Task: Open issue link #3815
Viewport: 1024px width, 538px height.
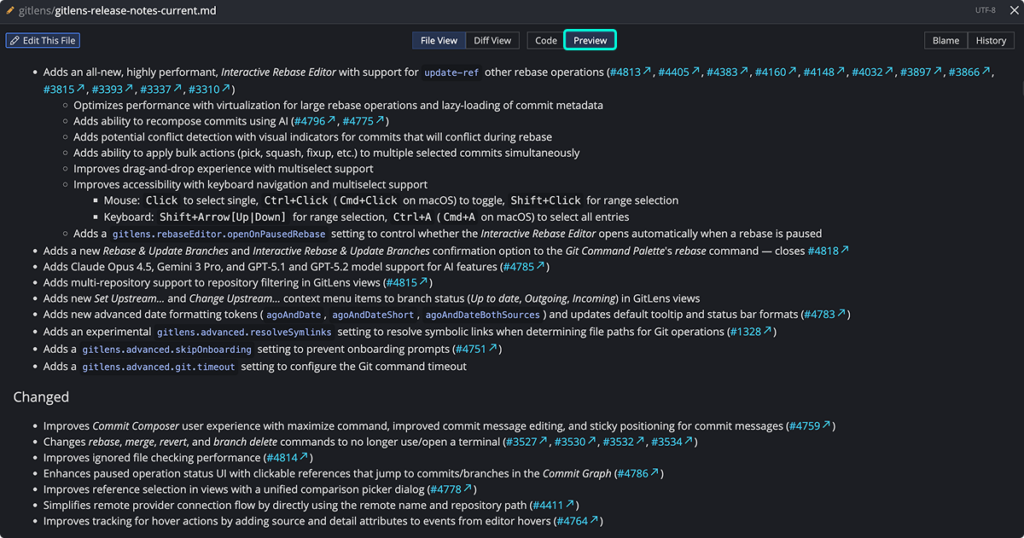Action: point(64,89)
